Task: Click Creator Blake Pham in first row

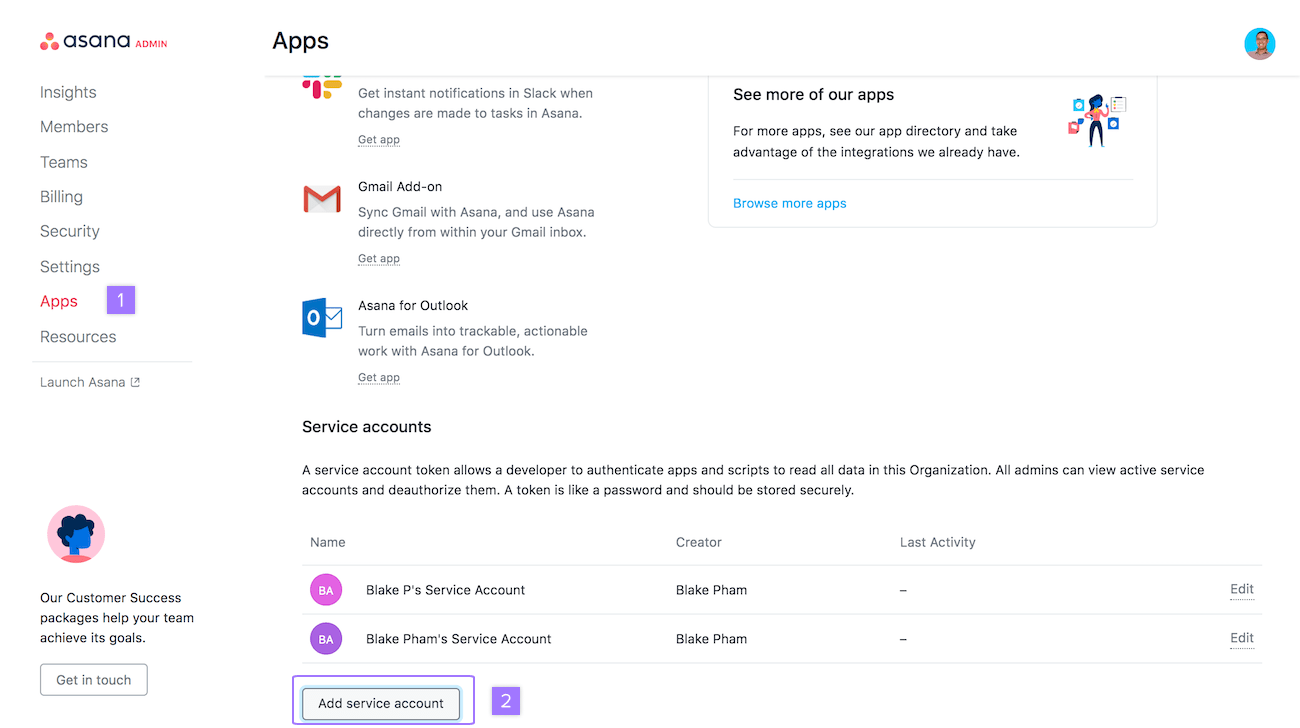Action: 712,590
